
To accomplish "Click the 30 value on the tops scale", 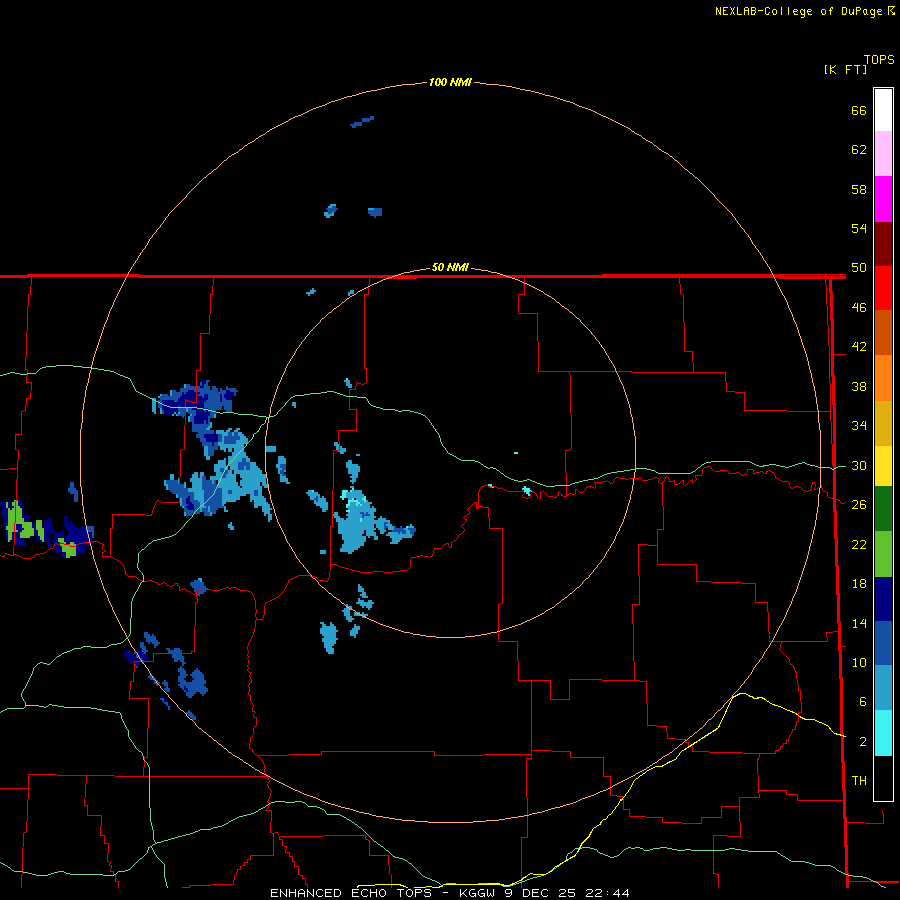I will [x=859, y=465].
